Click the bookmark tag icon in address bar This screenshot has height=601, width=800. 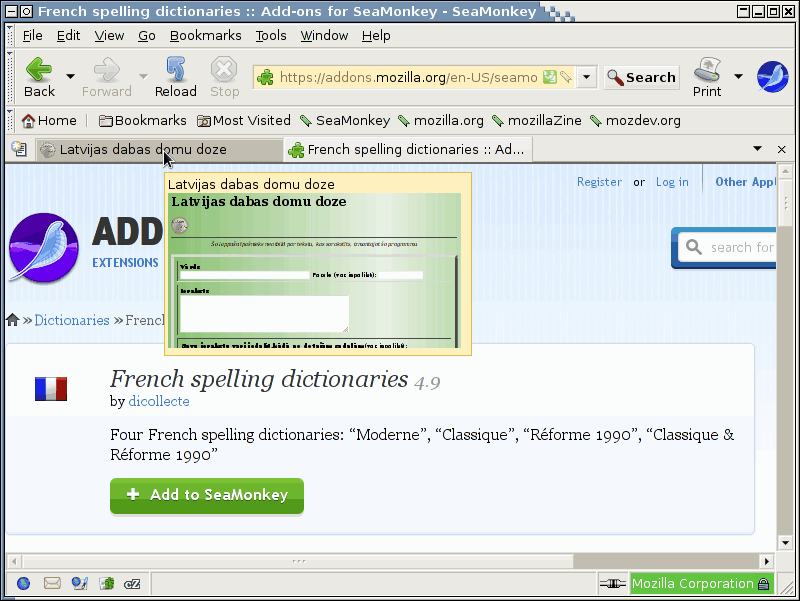coord(565,77)
